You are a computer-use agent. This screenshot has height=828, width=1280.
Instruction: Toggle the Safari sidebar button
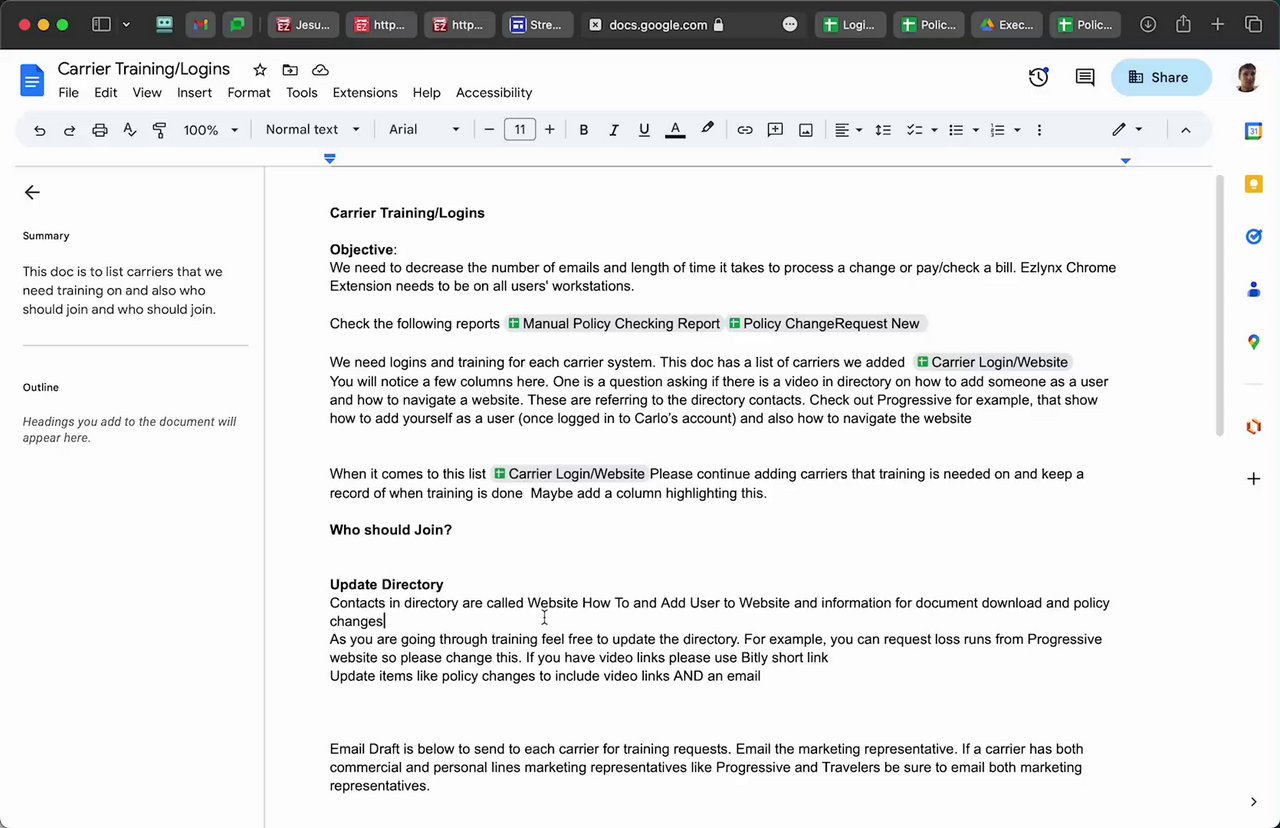[x=101, y=25]
